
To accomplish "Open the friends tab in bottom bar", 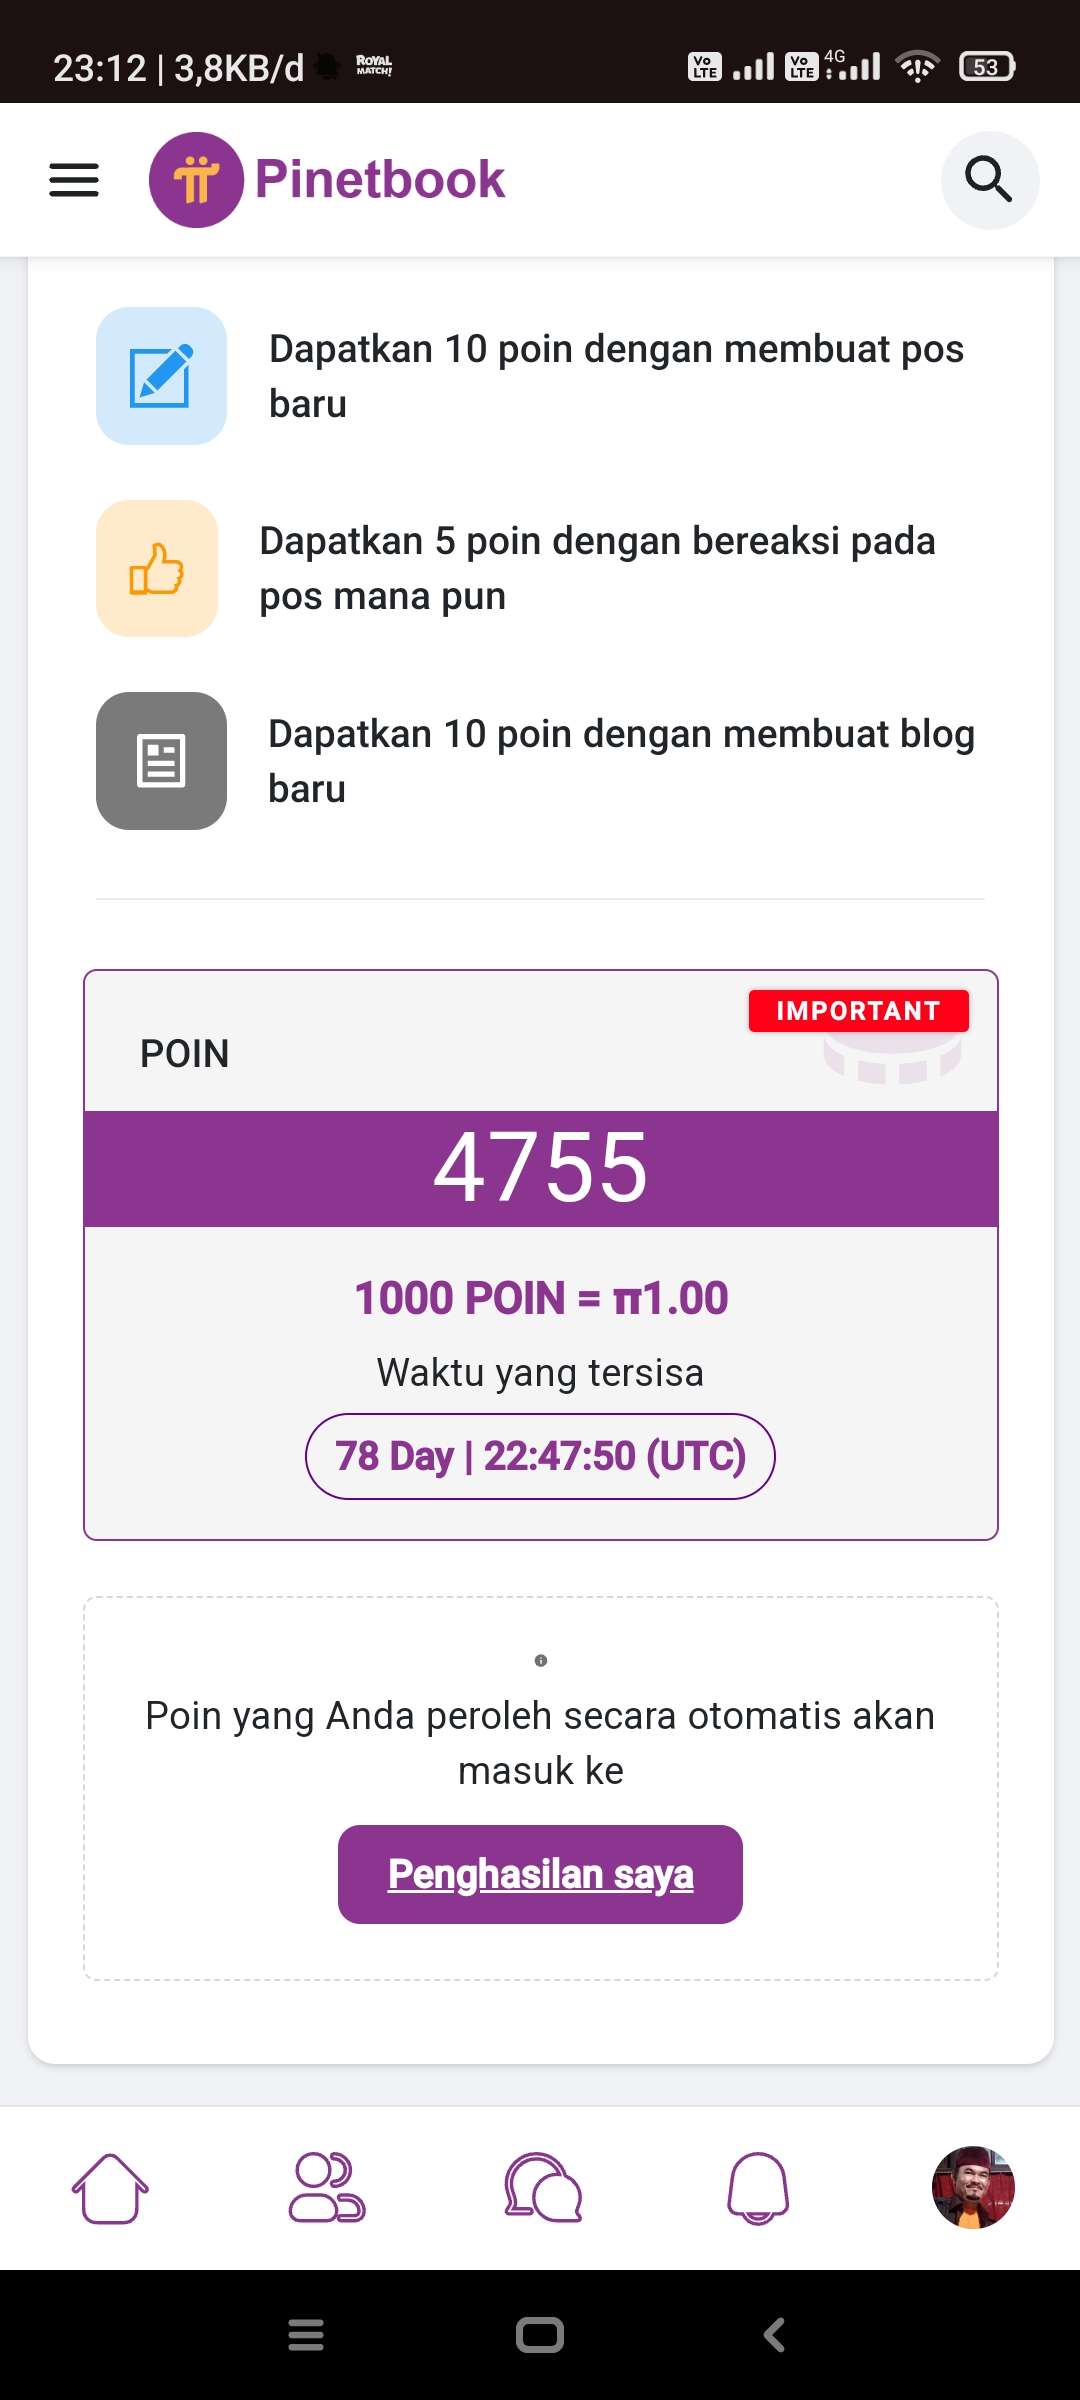I will tap(327, 2188).
